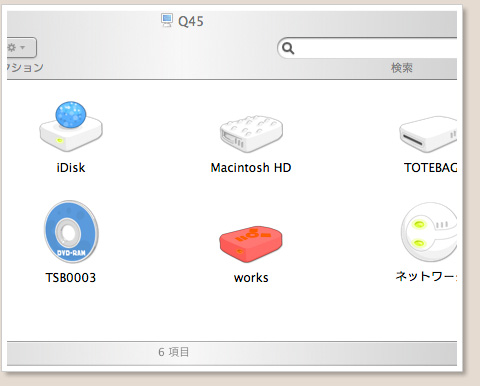
Task: Select the TSB0003 DVD-RAM disc icon
Action: (x=71, y=232)
